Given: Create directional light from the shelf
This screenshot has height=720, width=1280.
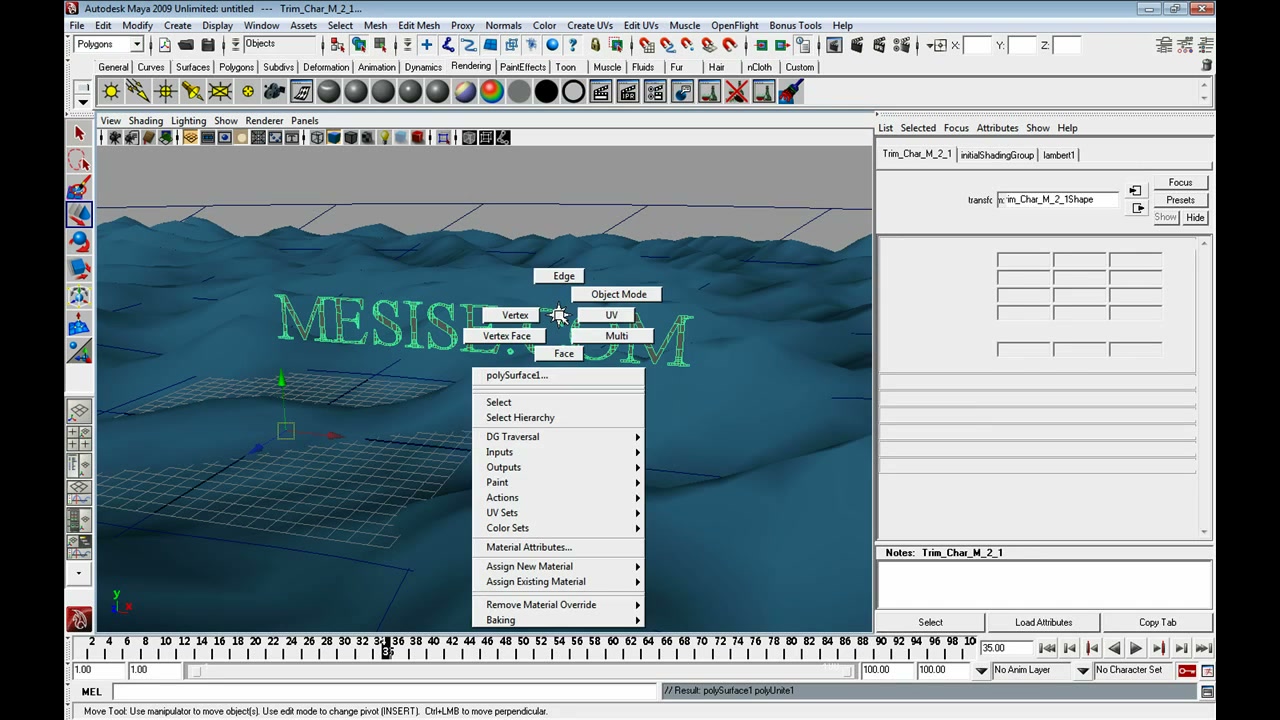Looking at the screenshot, I should pyautogui.click(x=138, y=92).
